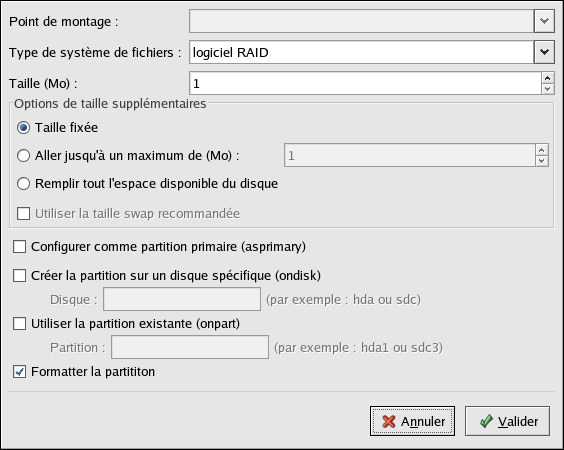Enable Utiliser la partition existante (onpart)
The height and width of the screenshot is (450, 564).
[19, 323]
